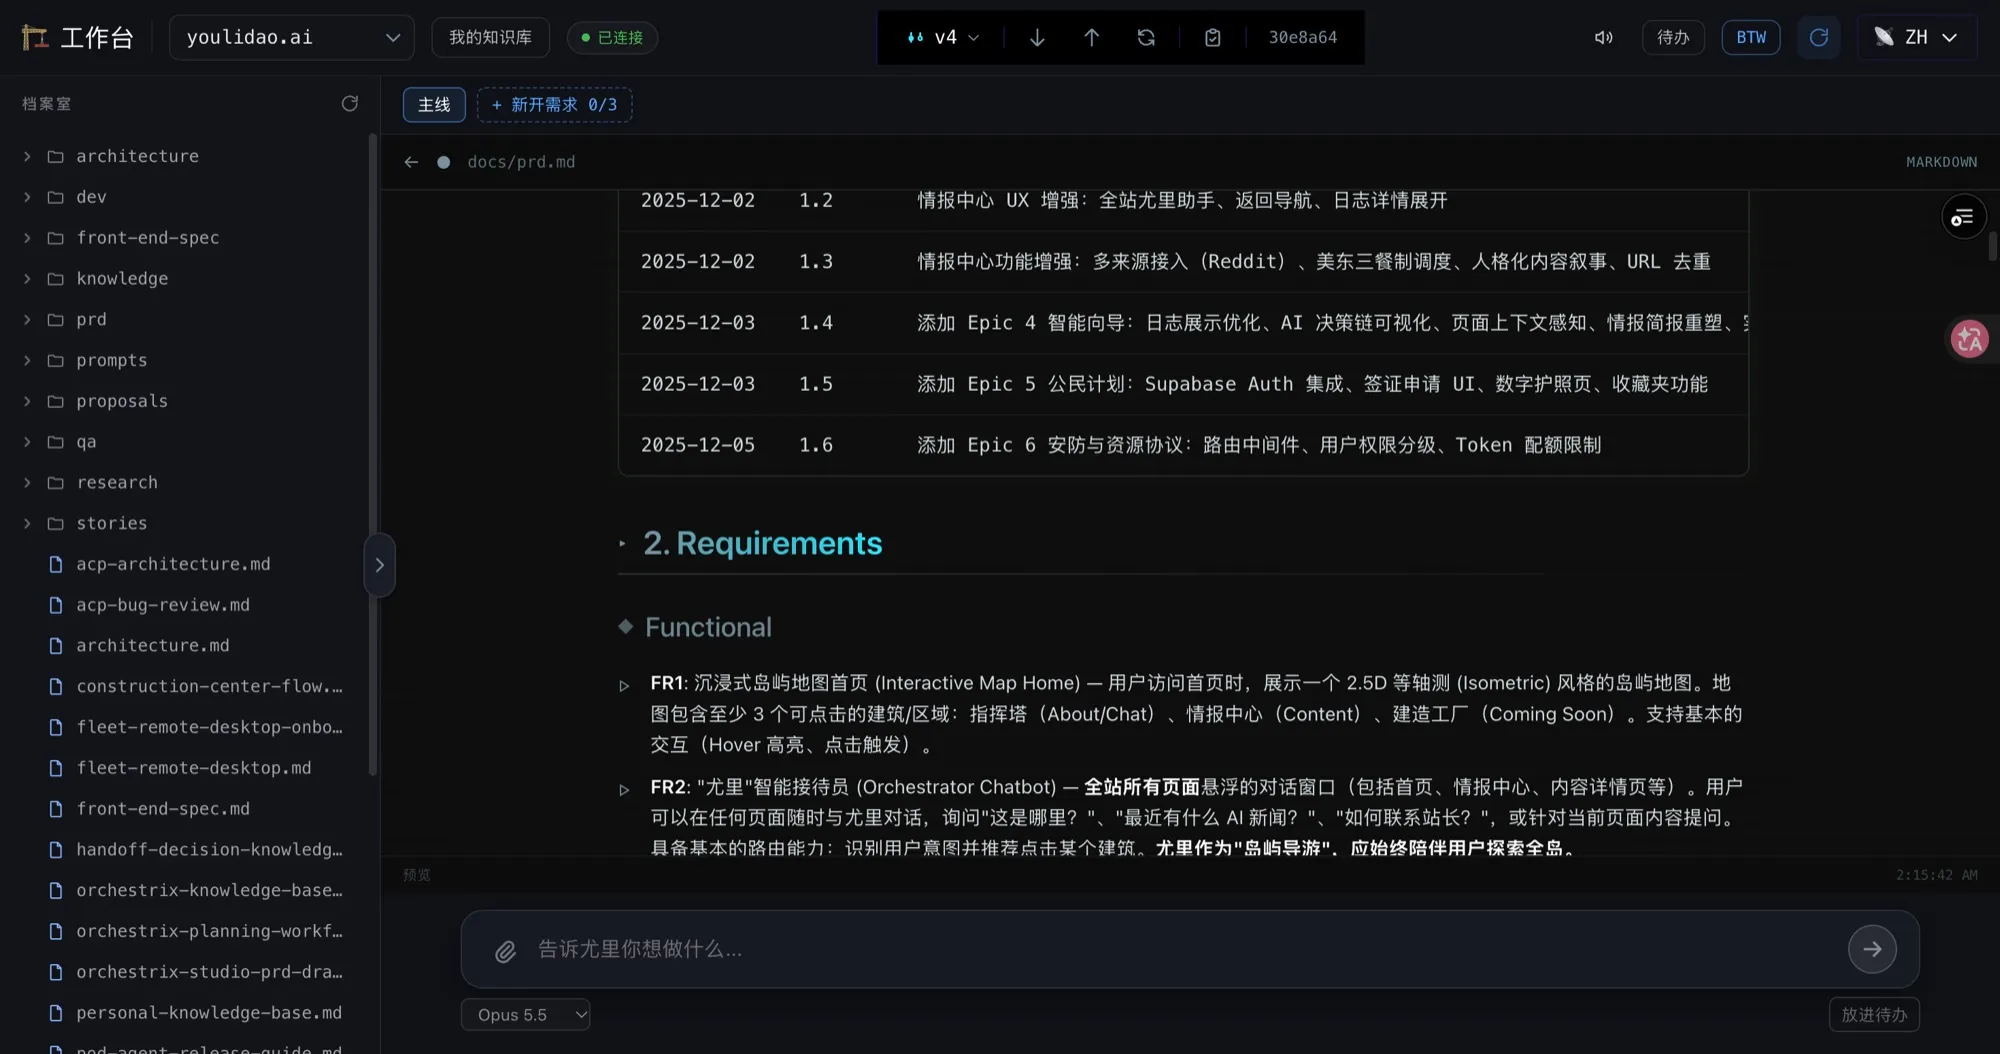Open the outline icon at right
The image size is (2000, 1054).
tap(1963, 217)
